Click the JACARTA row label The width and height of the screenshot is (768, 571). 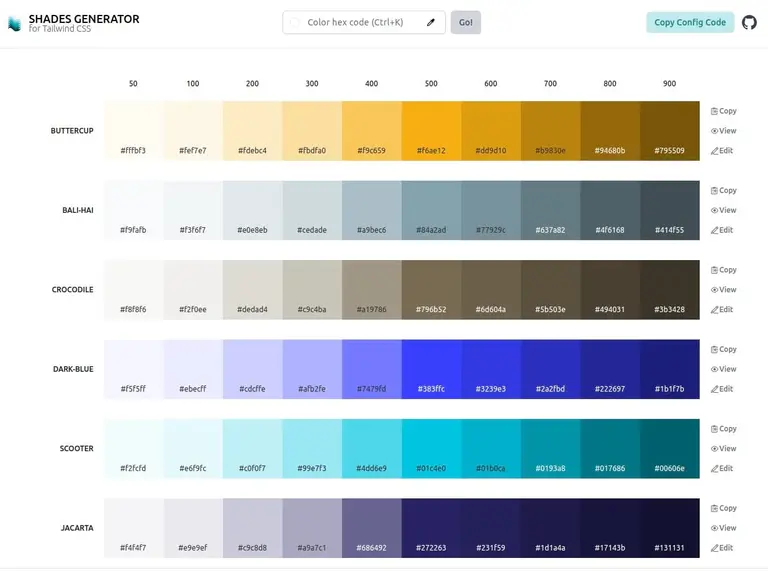tap(77, 528)
